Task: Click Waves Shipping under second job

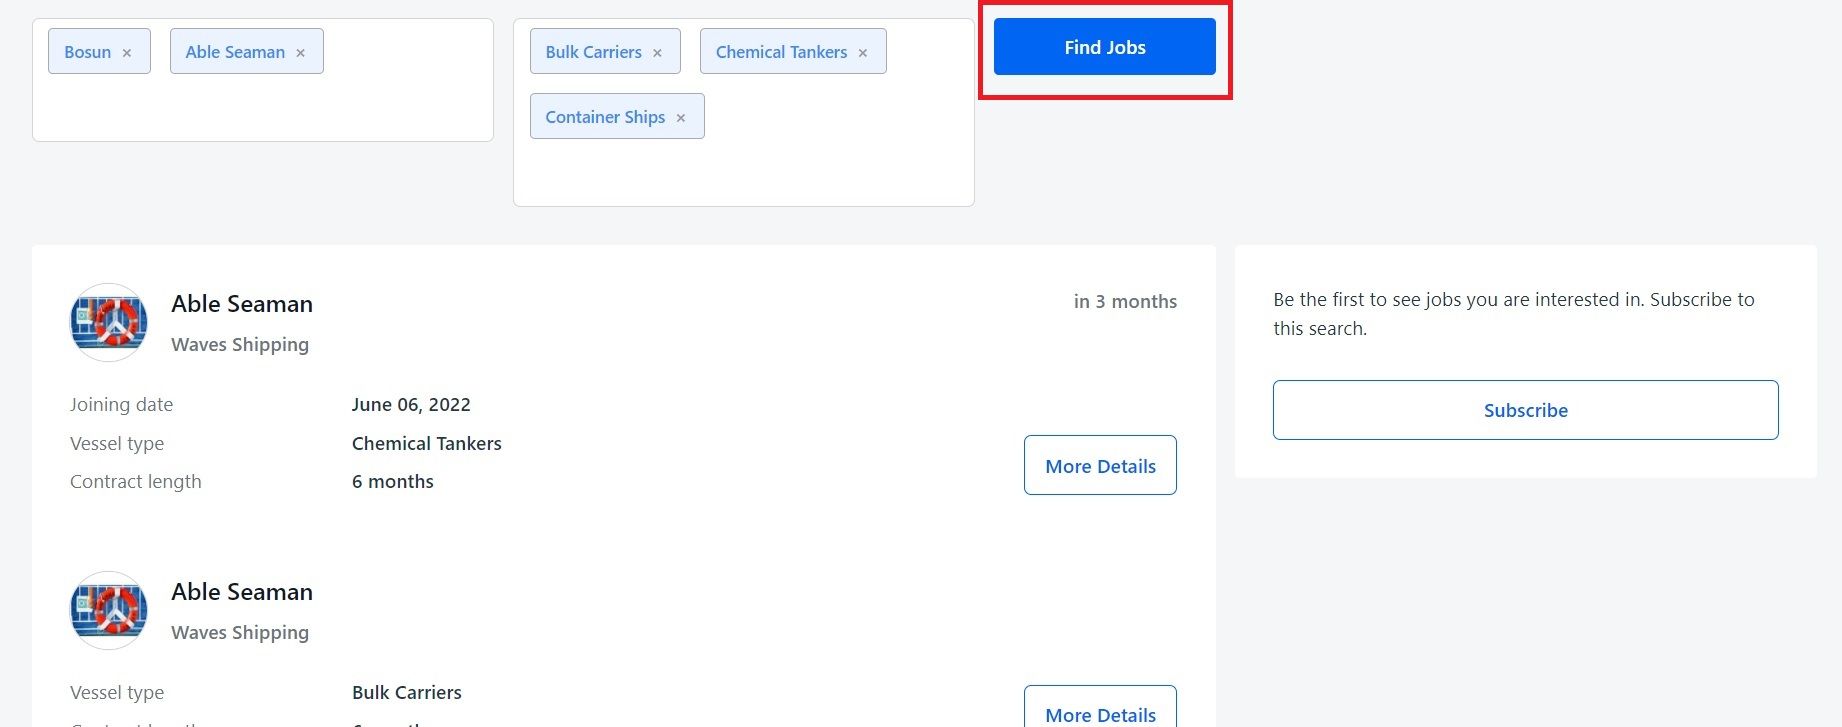Action: tap(240, 632)
